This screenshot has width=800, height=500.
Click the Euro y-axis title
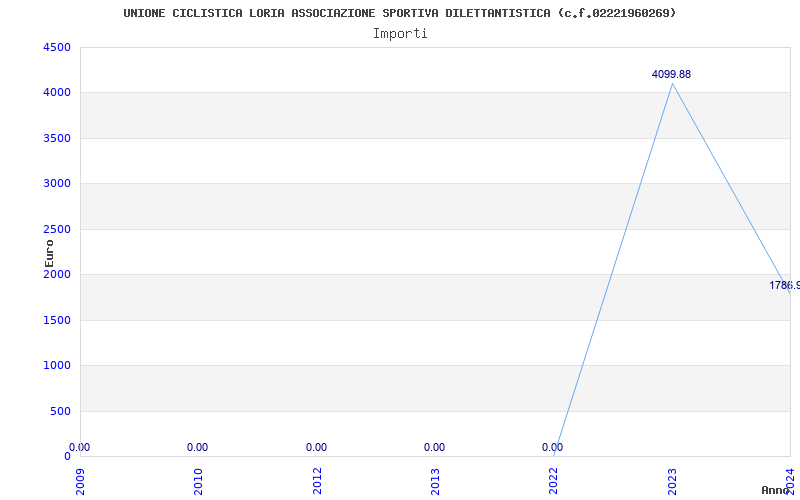click(x=49, y=254)
